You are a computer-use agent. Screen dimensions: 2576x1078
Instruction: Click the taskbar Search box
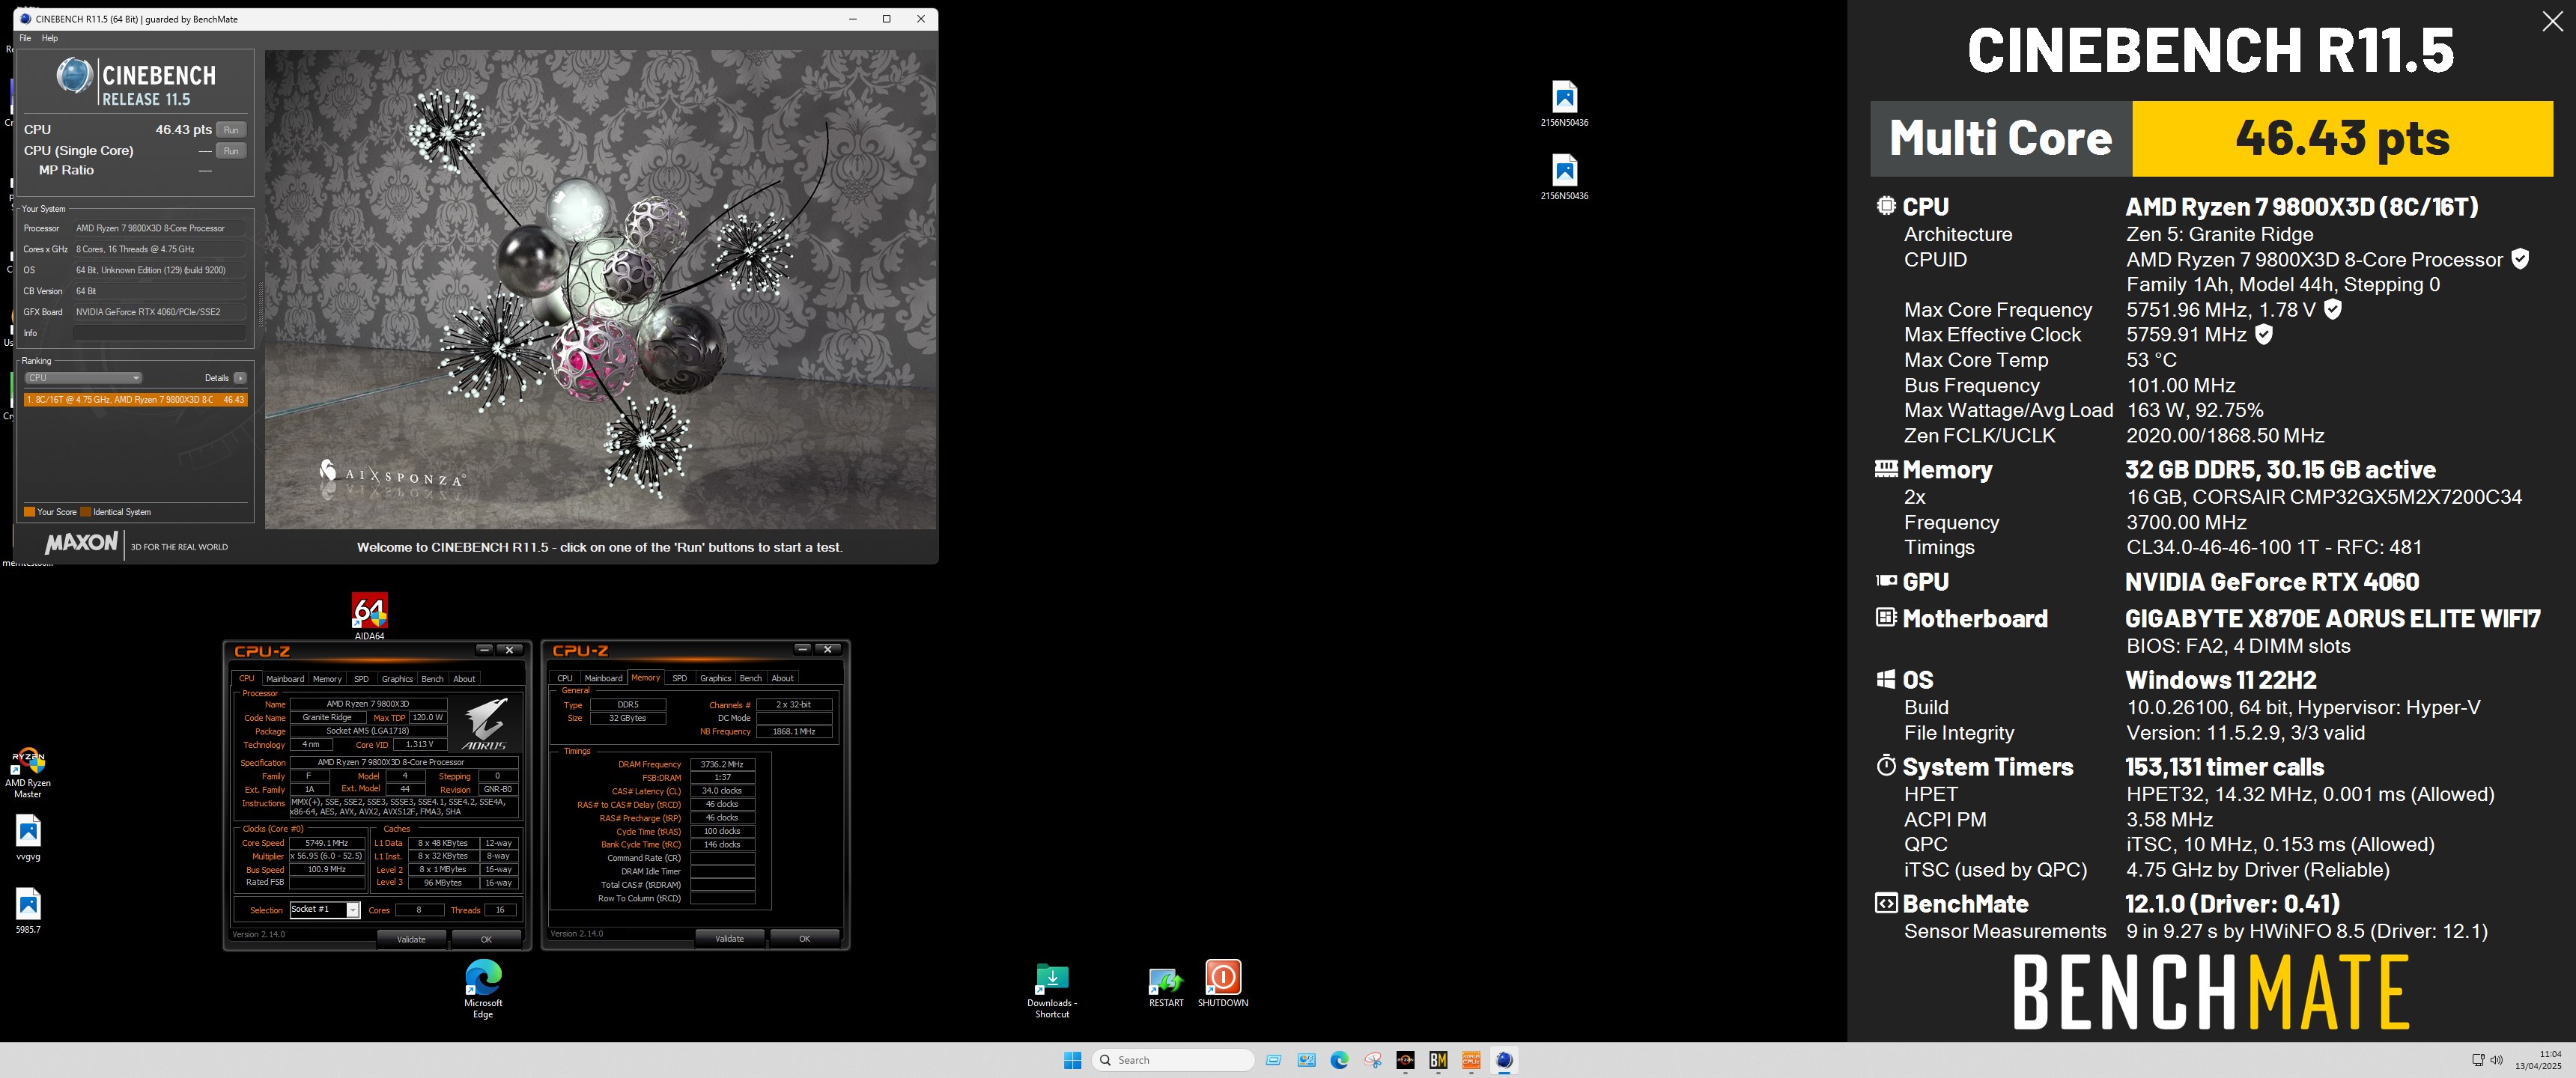point(1172,1060)
